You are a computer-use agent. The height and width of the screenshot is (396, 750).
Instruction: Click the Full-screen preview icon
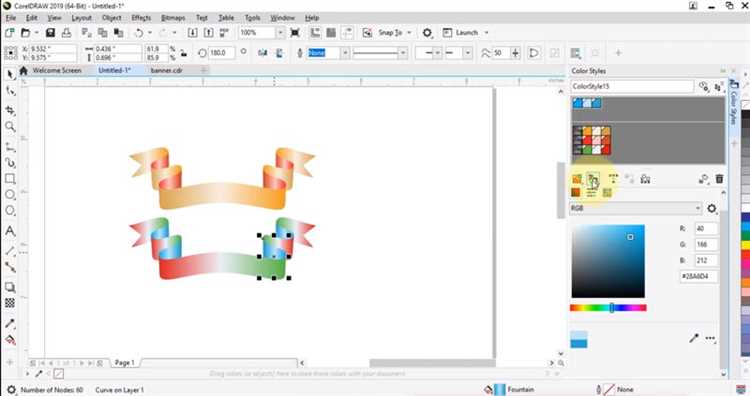[295, 33]
